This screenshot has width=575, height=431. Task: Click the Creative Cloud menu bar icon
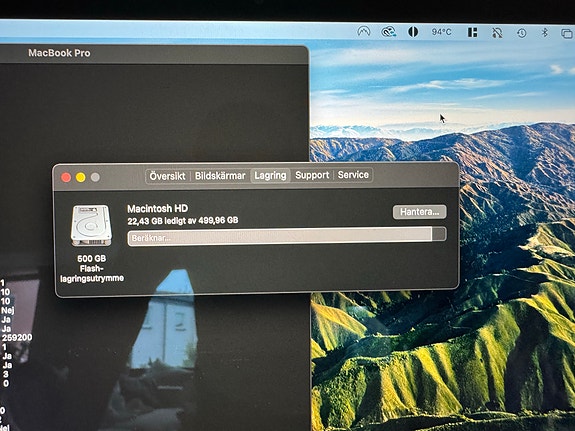pyautogui.click(x=388, y=32)
